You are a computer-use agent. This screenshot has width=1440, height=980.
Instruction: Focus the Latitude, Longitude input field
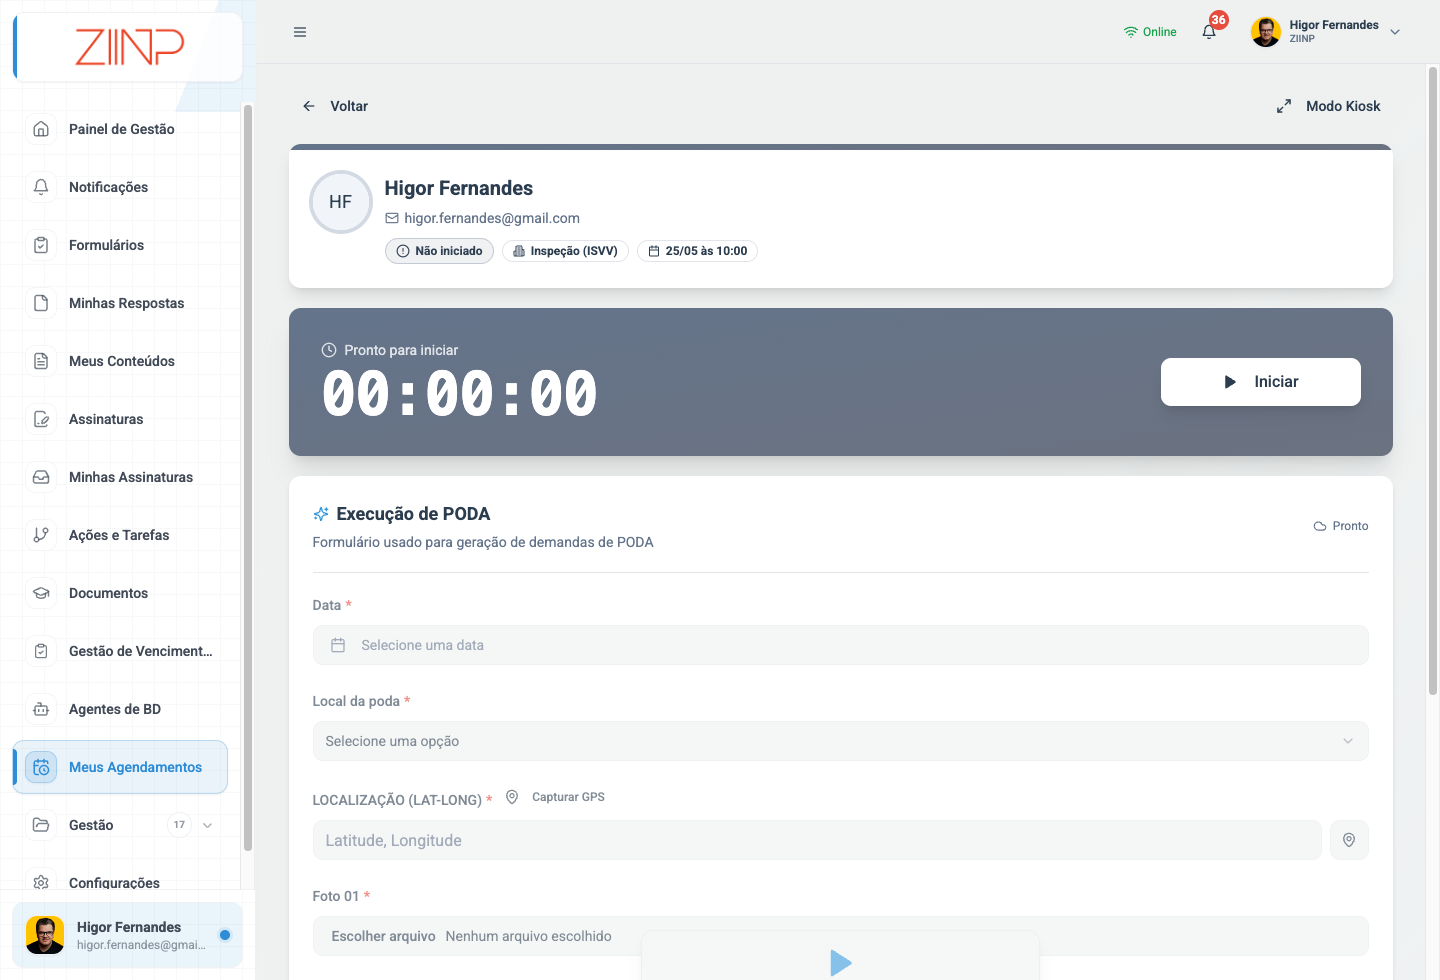click(817, 840)
